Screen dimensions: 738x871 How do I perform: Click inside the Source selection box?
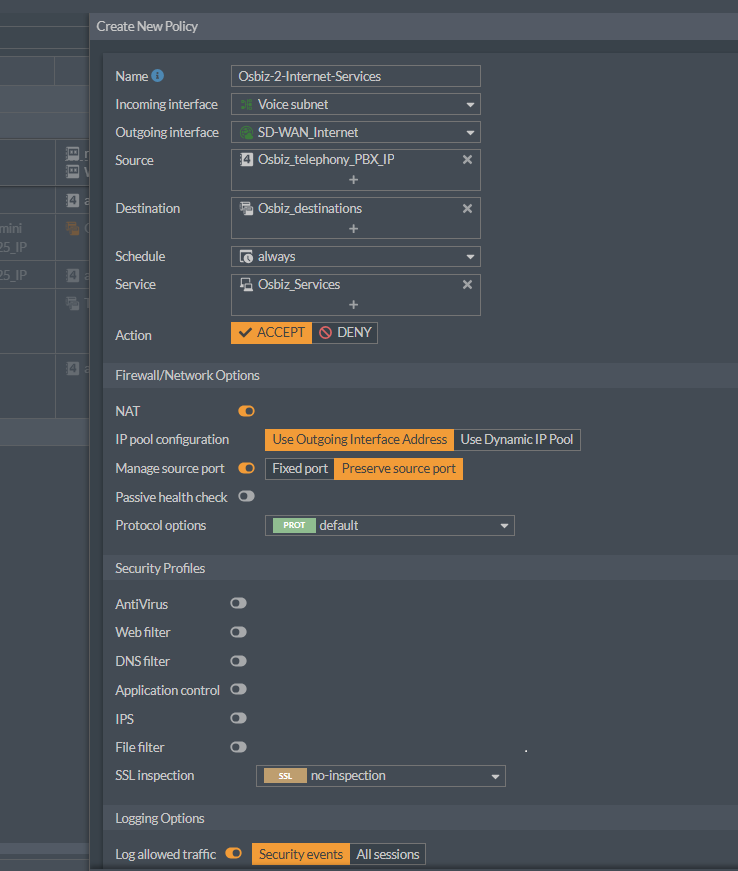355,170
